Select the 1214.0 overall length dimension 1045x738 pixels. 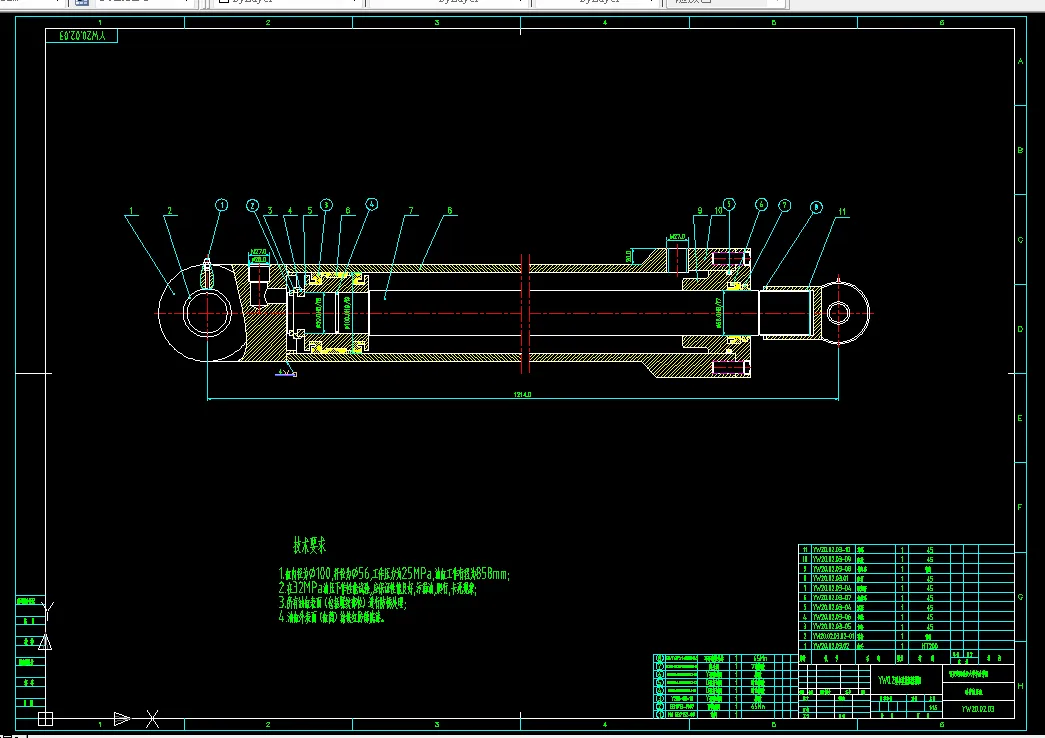pyautogui.click(x=522, y=395)
